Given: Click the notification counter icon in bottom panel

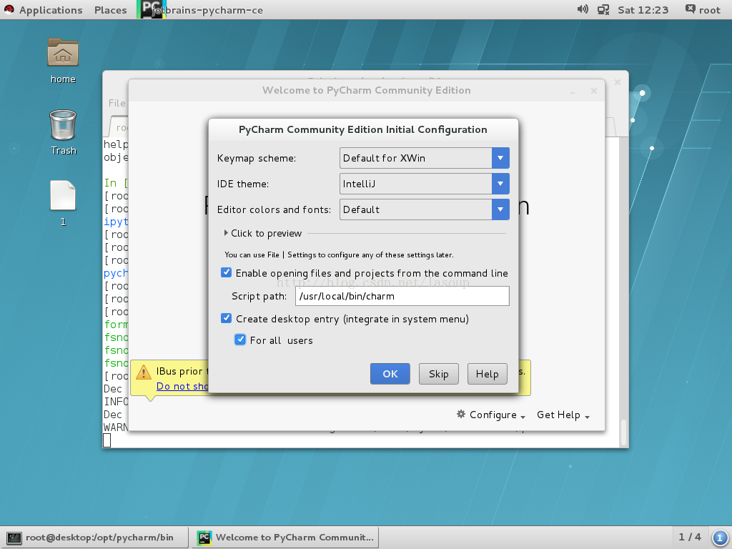Looking at the screenshot, I should tap(720, 537).
